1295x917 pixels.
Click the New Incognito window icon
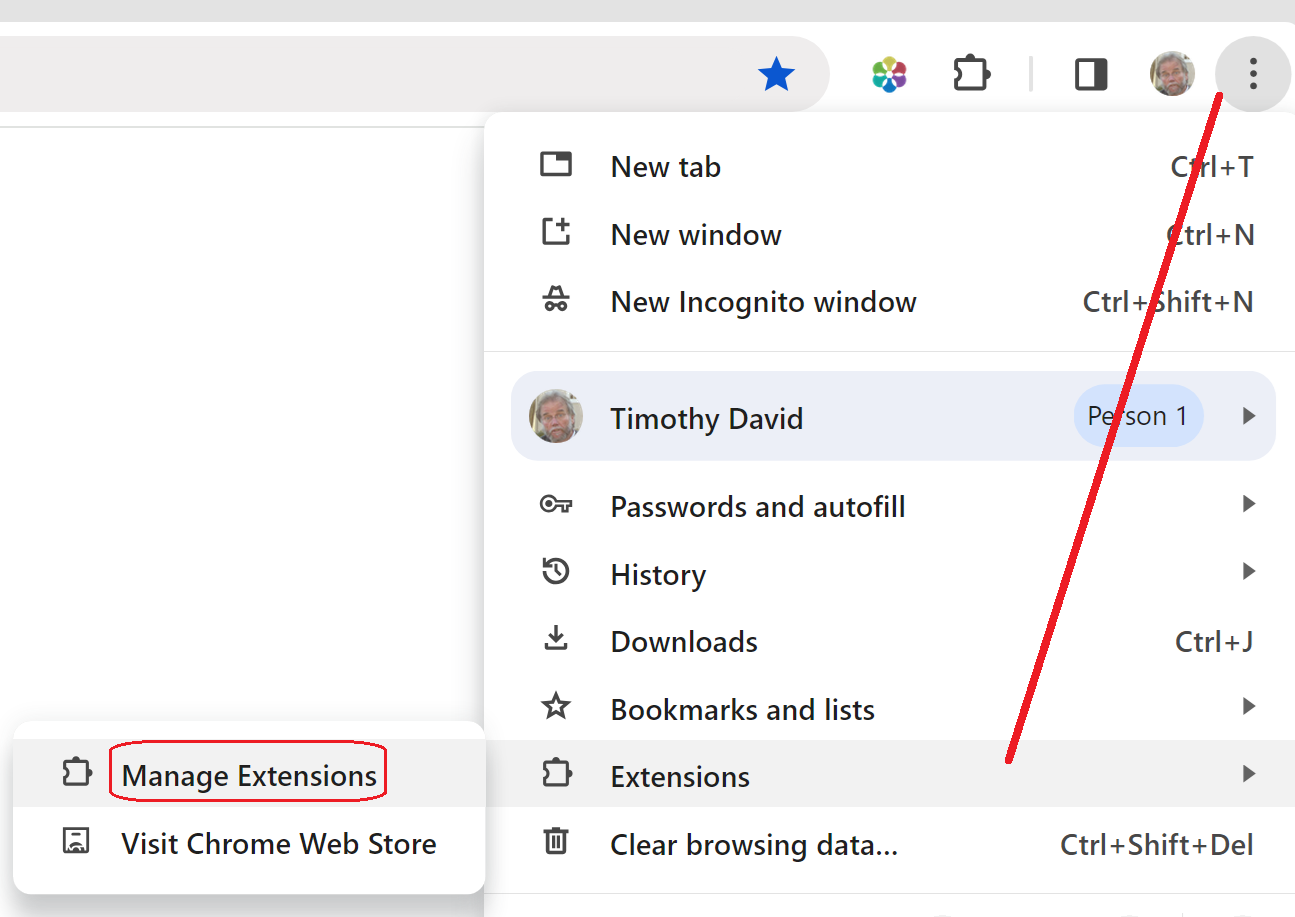(556, 301)
